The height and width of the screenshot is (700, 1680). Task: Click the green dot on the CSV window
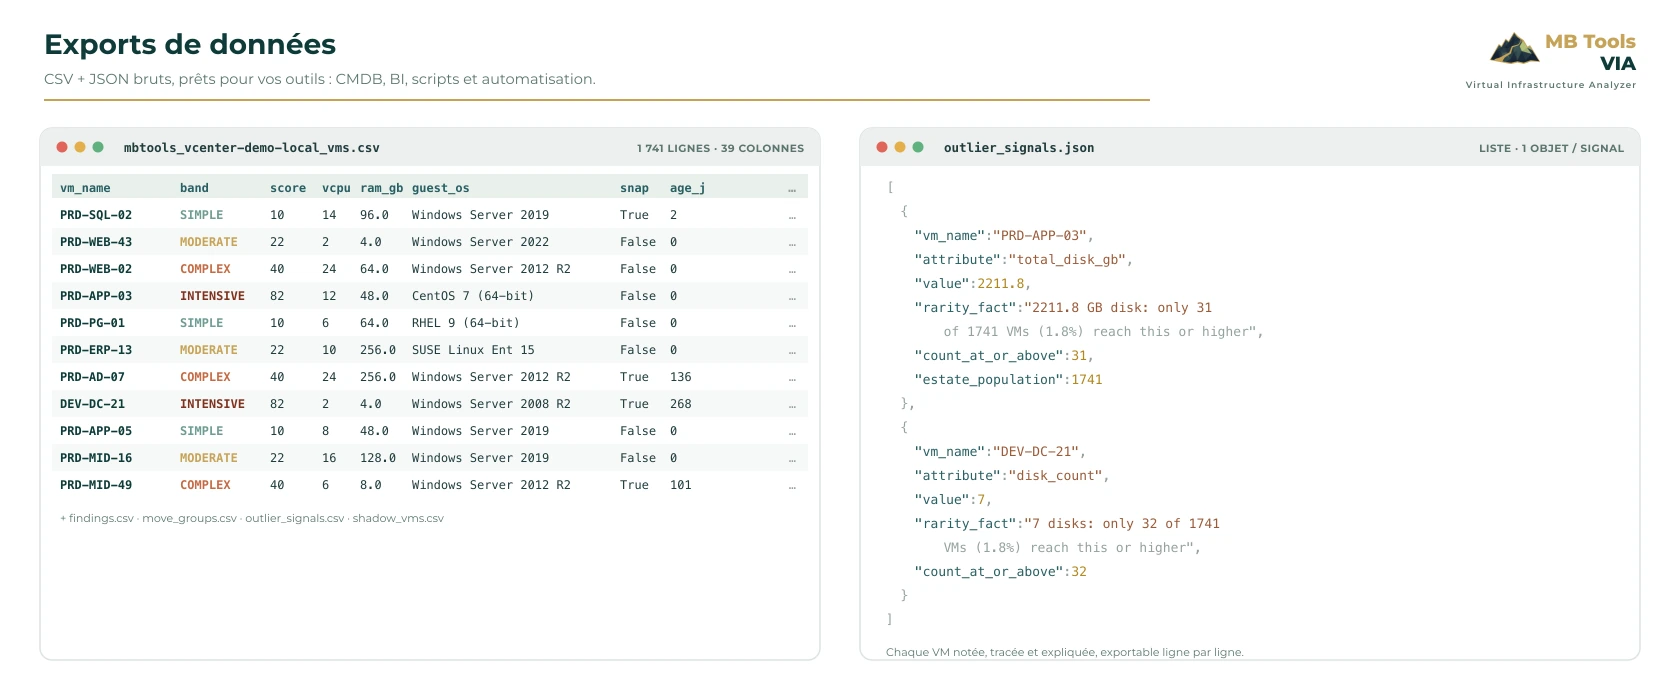click(98, 147)
